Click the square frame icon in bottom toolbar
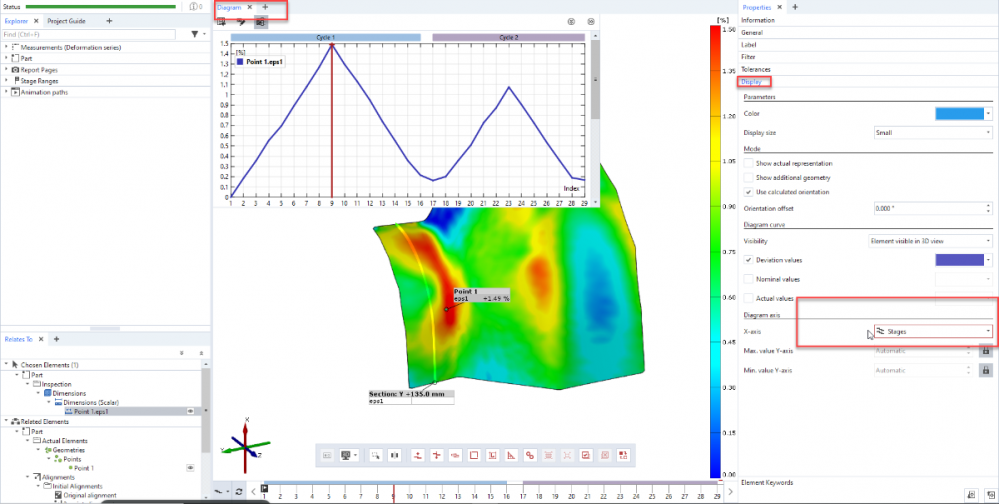This screenshot has width=999, height=504. point(474,455)
